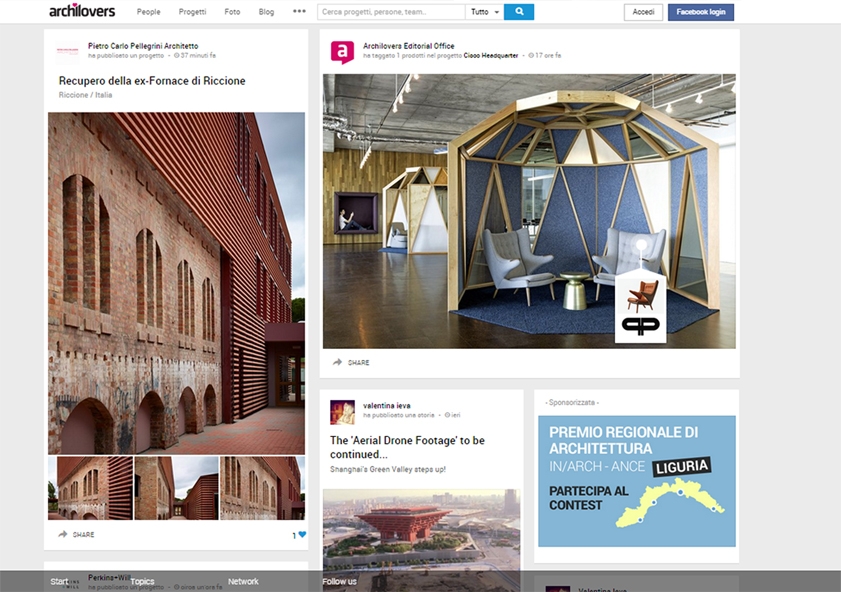Click the 'Riccione / Italia' location text

coord(85,95)
